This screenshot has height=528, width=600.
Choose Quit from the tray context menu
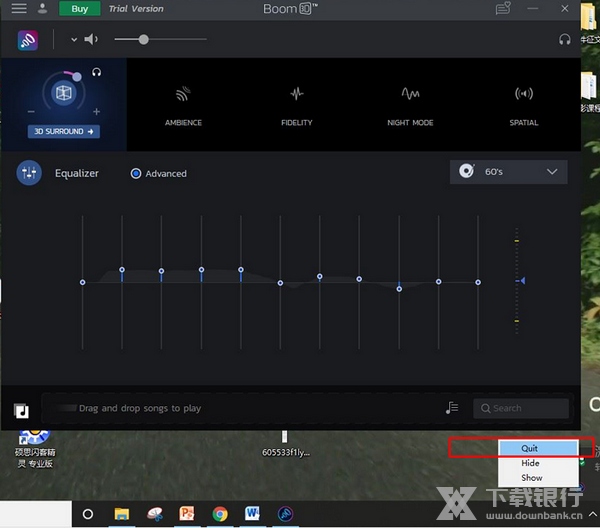point(530,448)
